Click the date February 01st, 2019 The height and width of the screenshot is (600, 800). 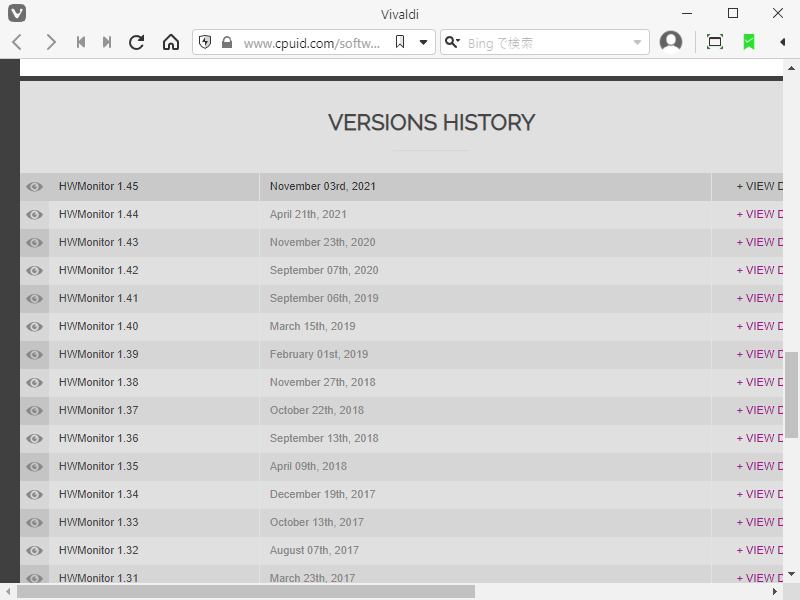point(319,354)
